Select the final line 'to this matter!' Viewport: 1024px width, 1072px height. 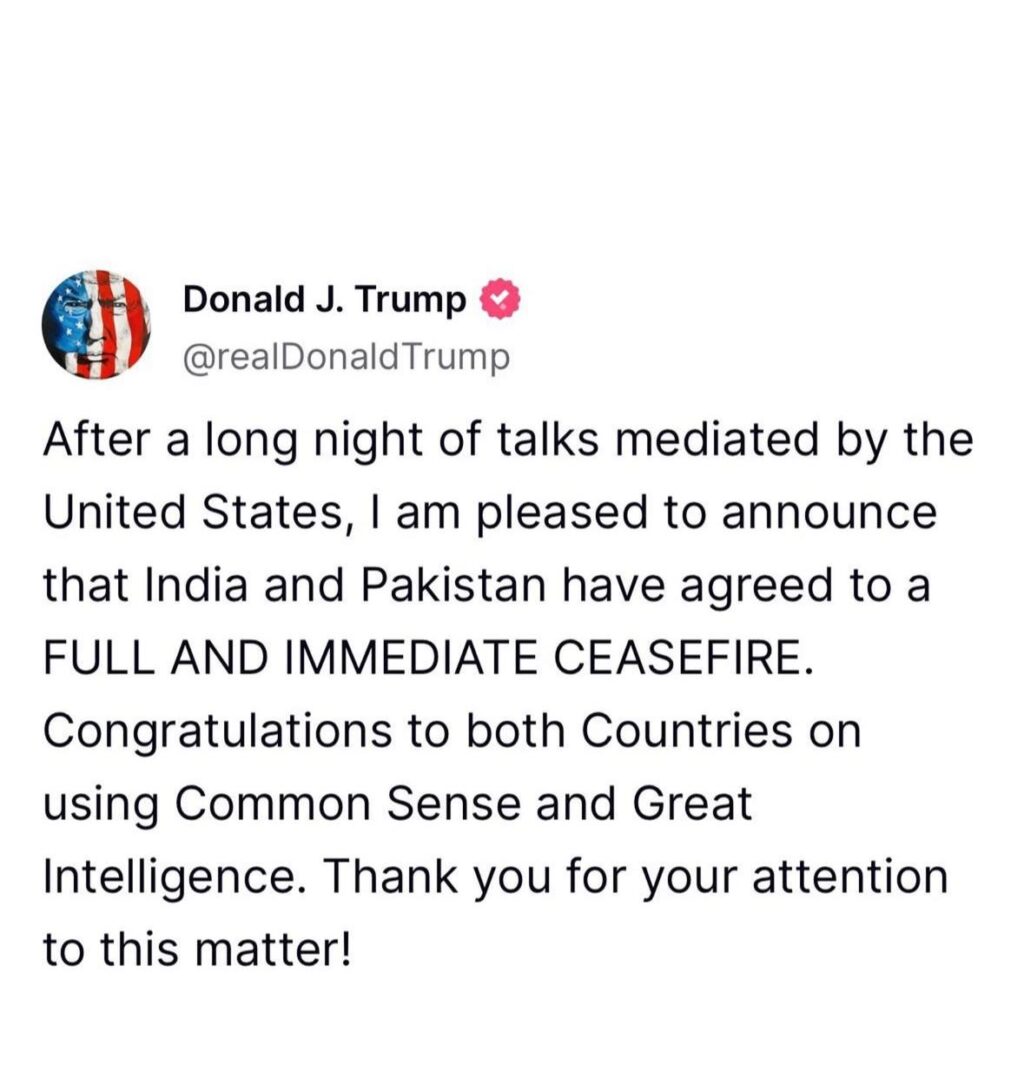(197, 949)
